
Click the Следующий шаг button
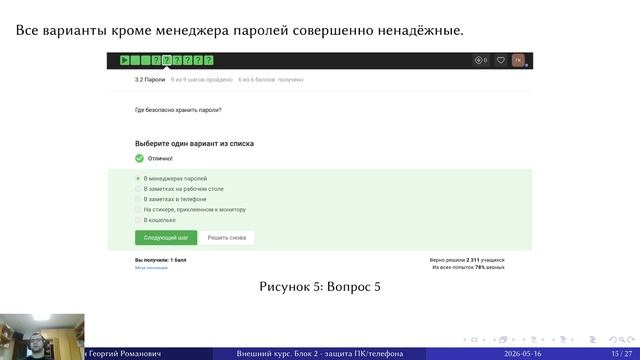166,238
